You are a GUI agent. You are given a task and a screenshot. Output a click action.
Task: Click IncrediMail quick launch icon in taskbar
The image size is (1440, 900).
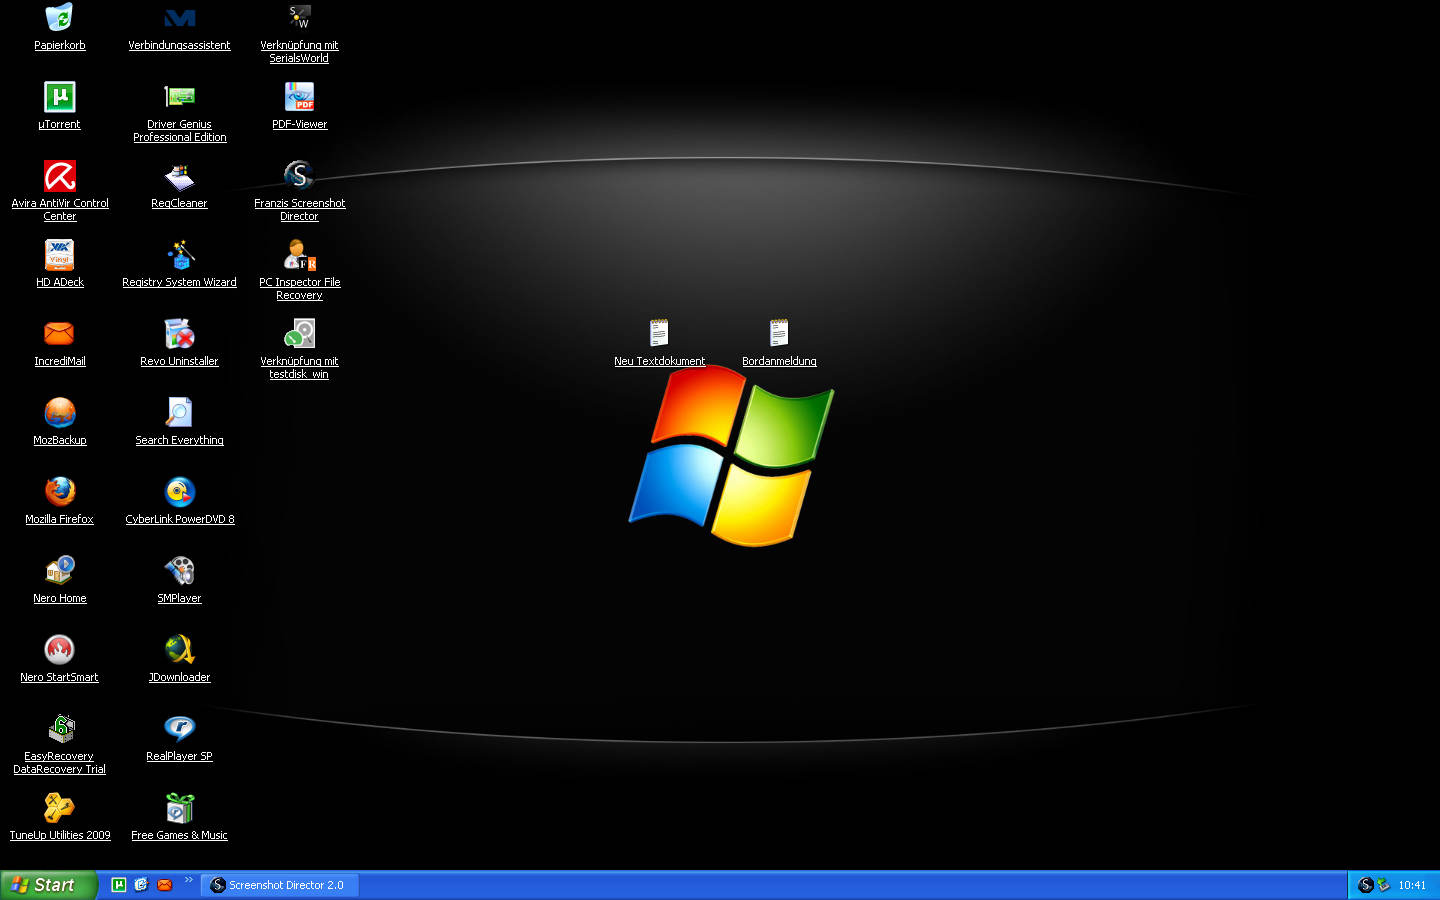[165, 885]
